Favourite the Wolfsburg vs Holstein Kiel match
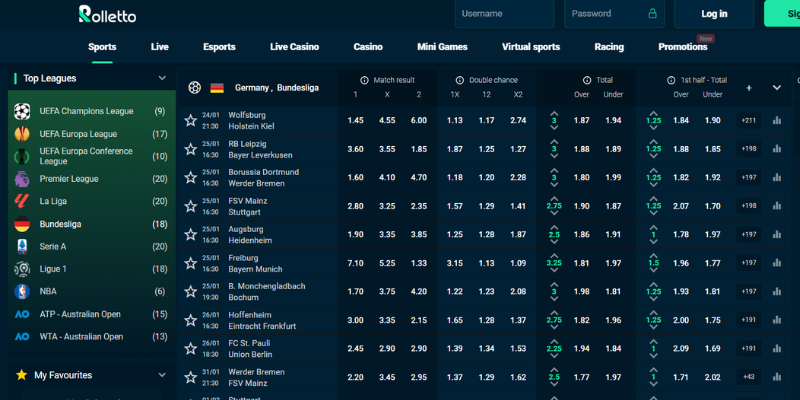The width and height of the screenshot is (800, 400). pyautogui.click(x=191, y=120)
